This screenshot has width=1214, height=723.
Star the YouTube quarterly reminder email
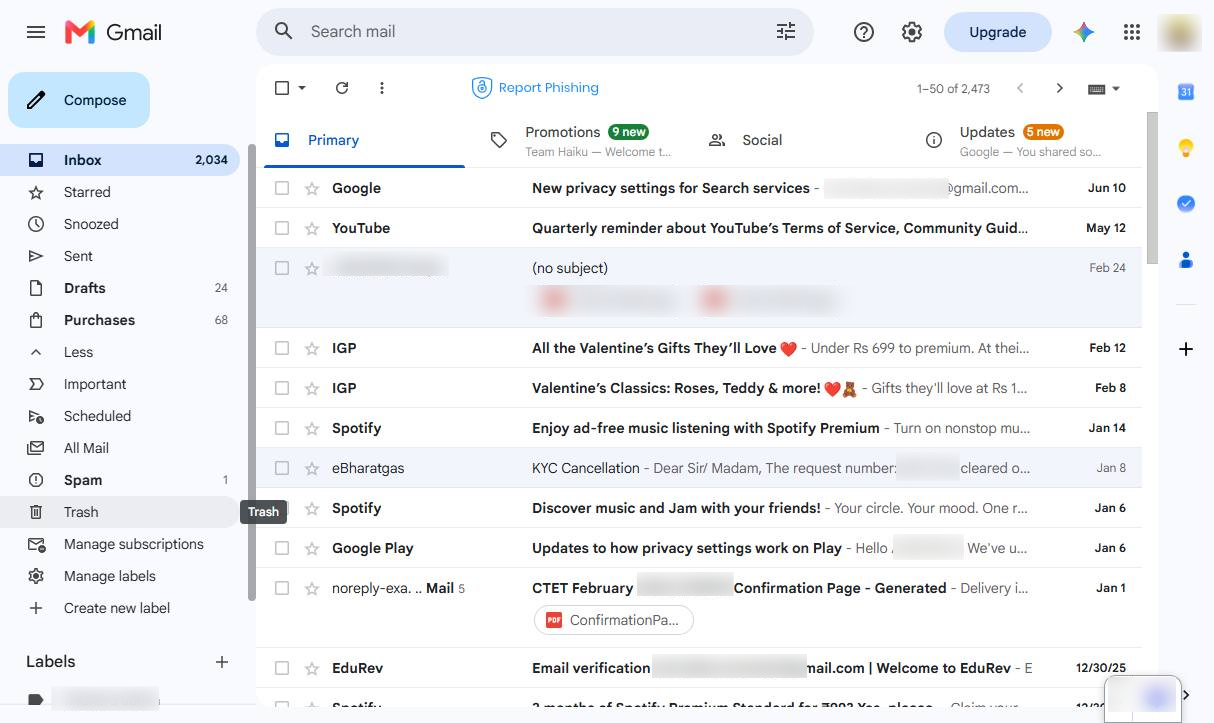[312, 228]
